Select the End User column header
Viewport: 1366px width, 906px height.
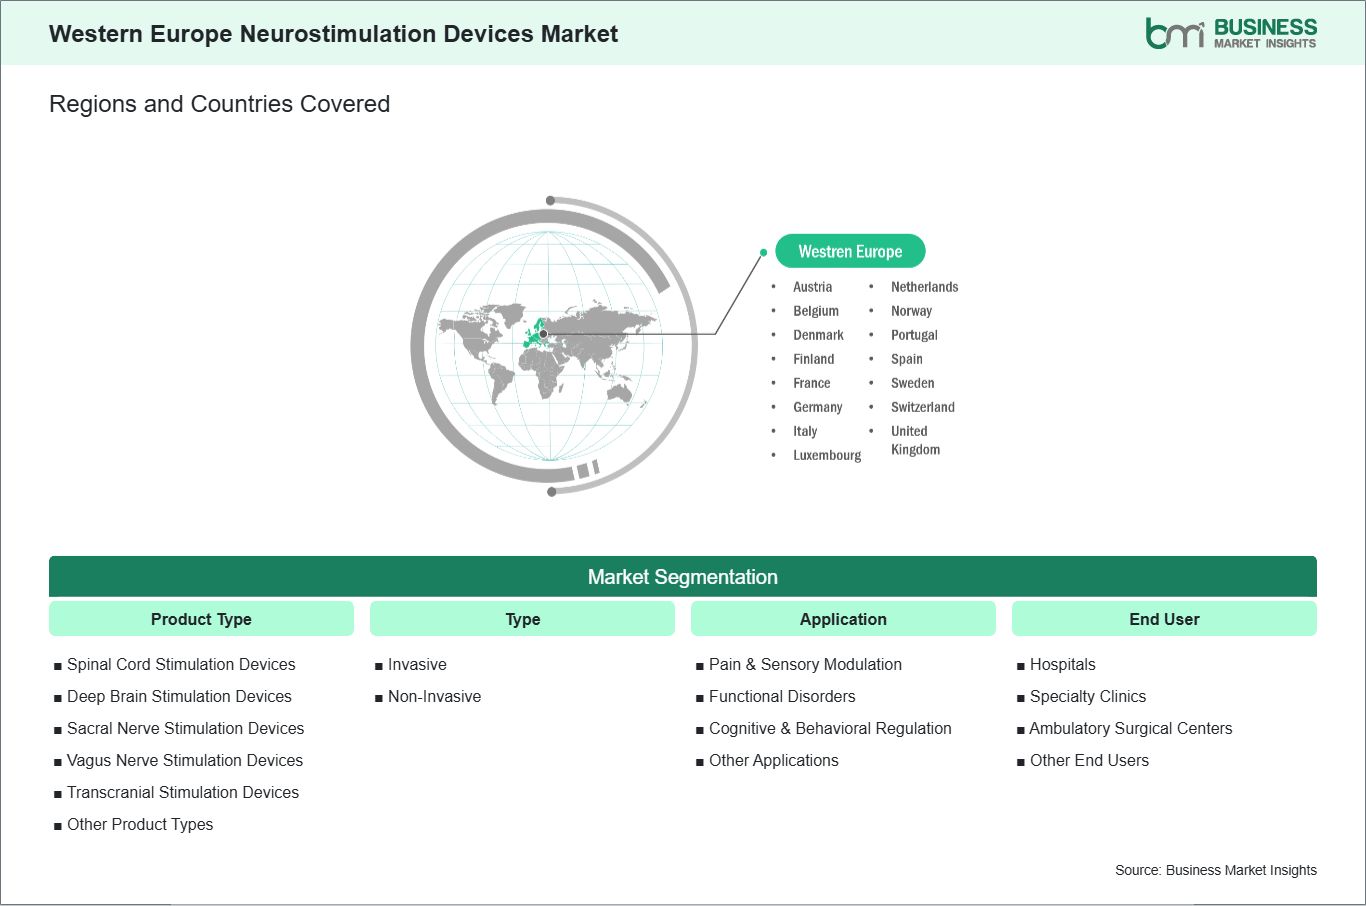click(1164, 619)
